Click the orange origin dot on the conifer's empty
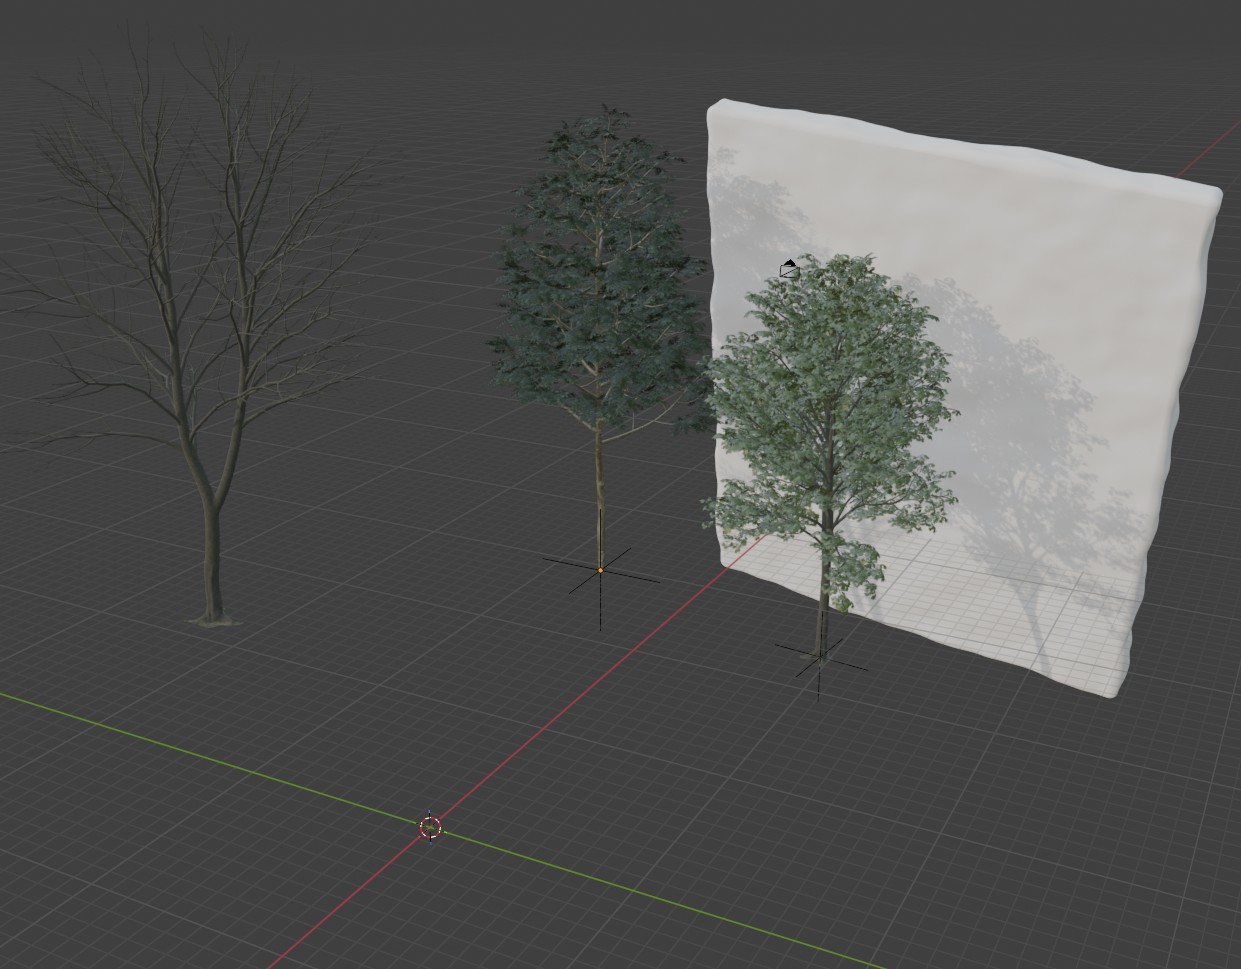This screenshot has height=969, width=1241. pos(600,568)
